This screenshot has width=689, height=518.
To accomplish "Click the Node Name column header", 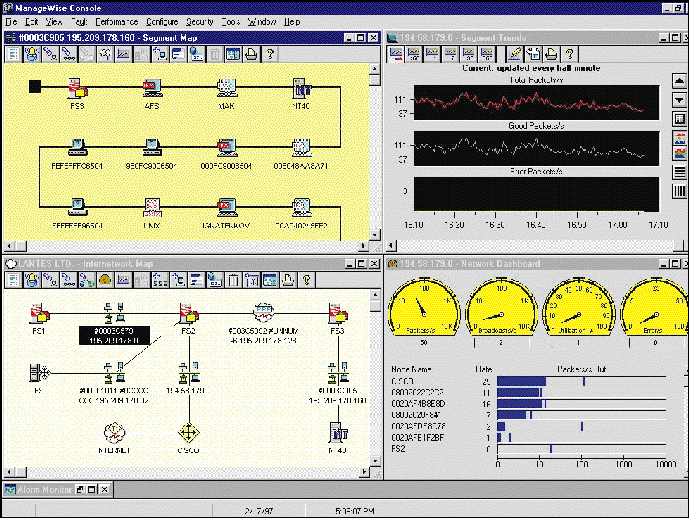I will [411, 369].
